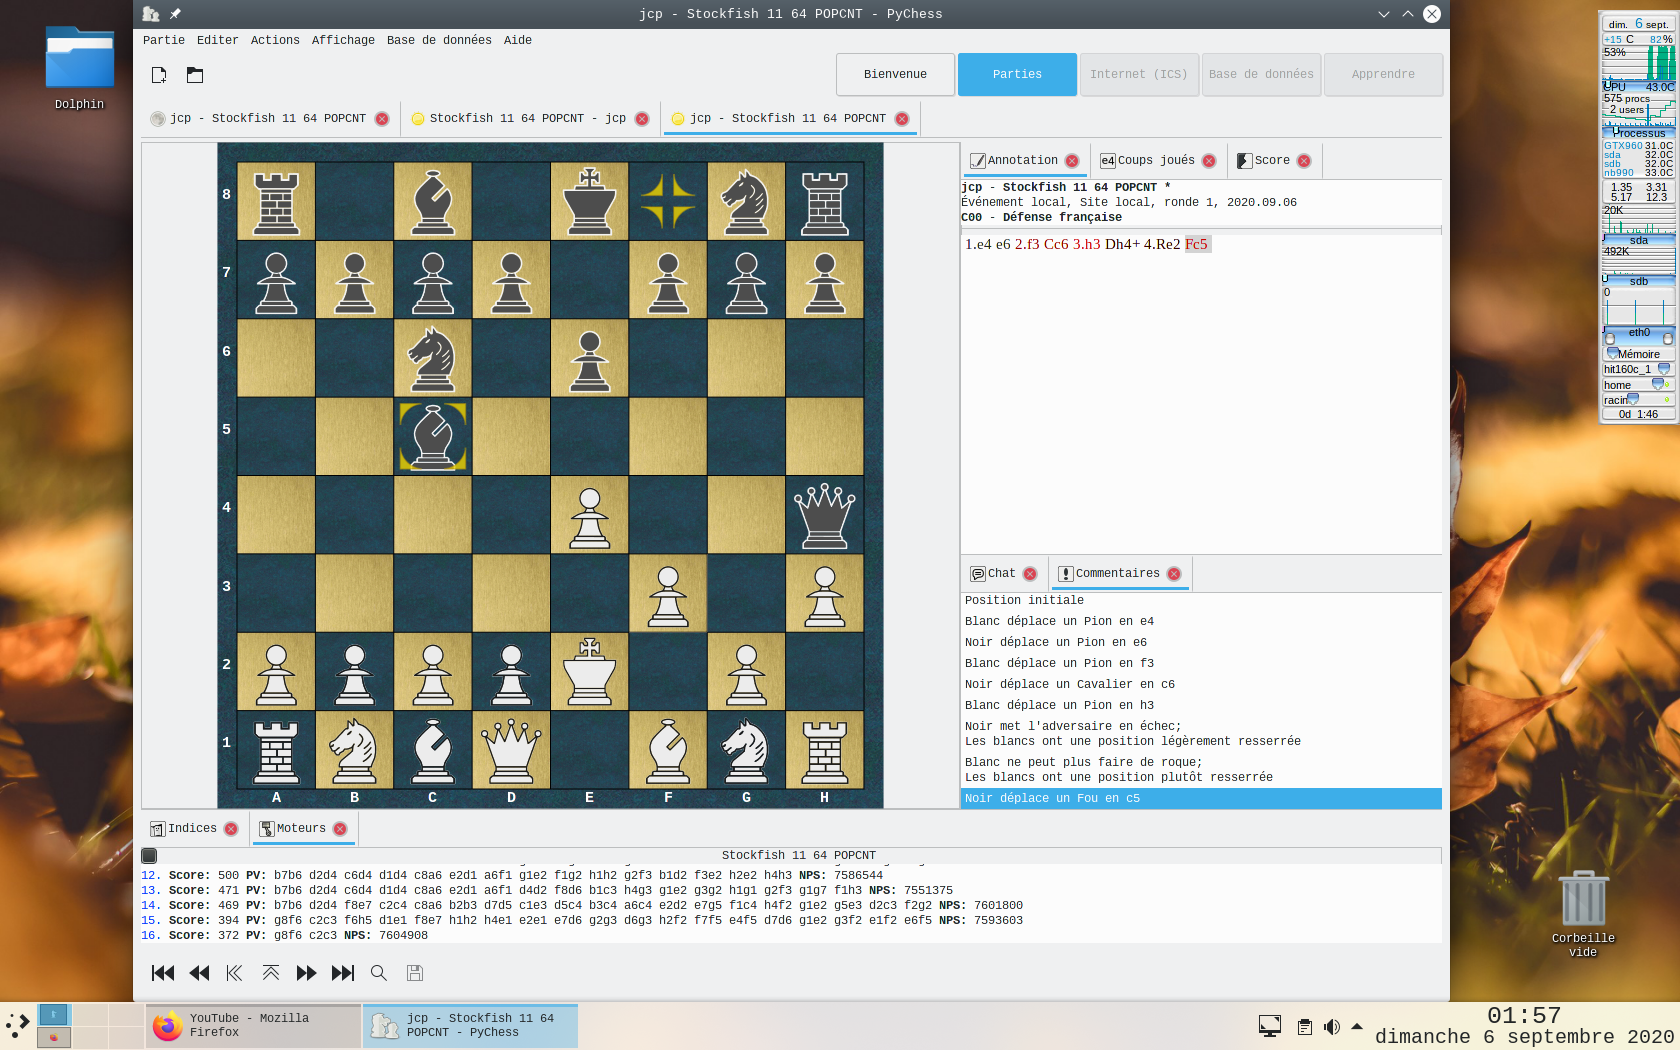
Task: Select comment 'Blanc déplace un Pion en h3'
Action: click(1201, 706)
